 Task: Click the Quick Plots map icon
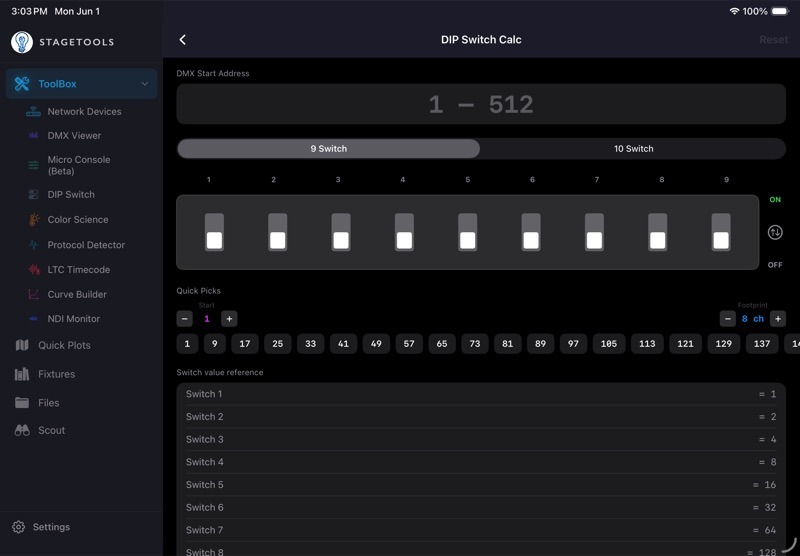22,345
